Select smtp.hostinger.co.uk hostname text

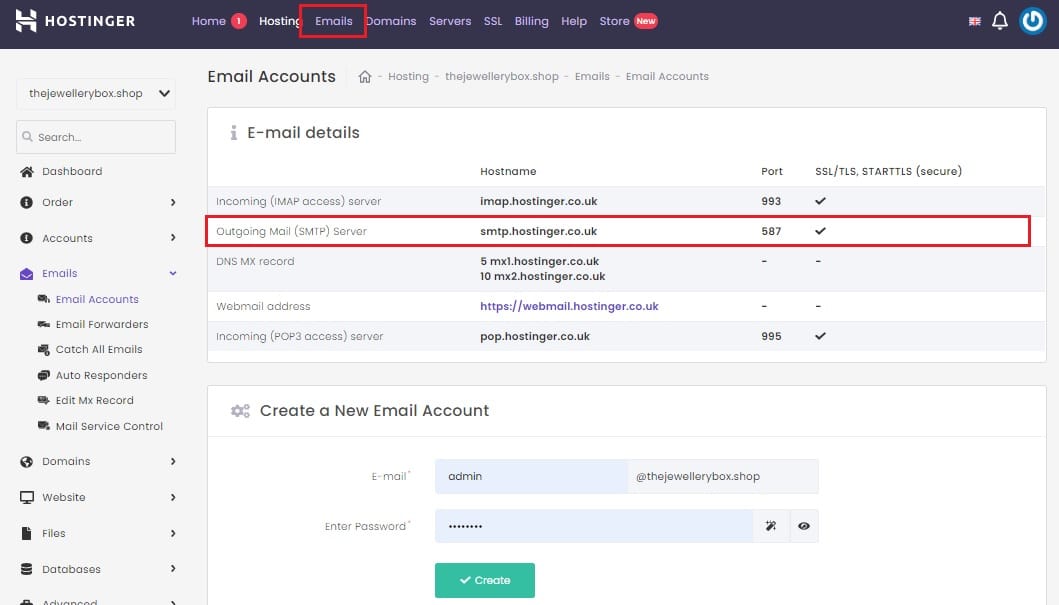[538, 231]
